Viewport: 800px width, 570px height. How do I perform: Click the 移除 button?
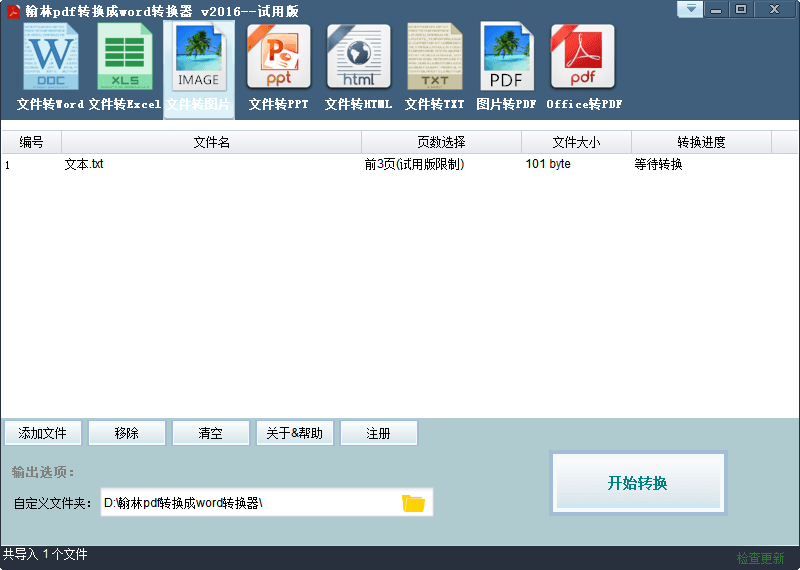[x=127, y=433]
